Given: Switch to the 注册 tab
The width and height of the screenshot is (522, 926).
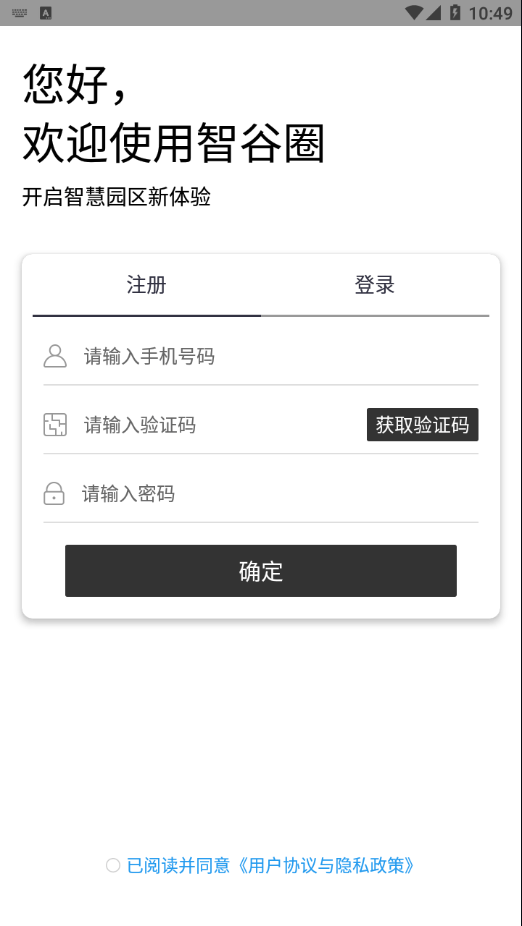Looking at the screenshot, I should [146, 285].
